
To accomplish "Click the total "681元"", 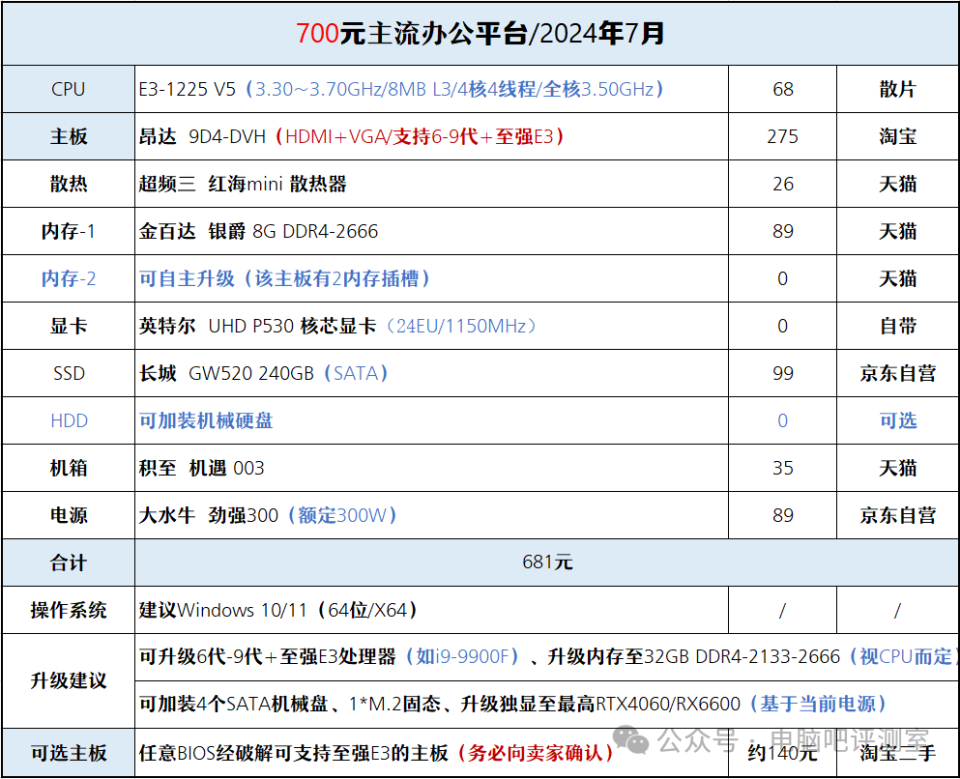I will 547,562.
